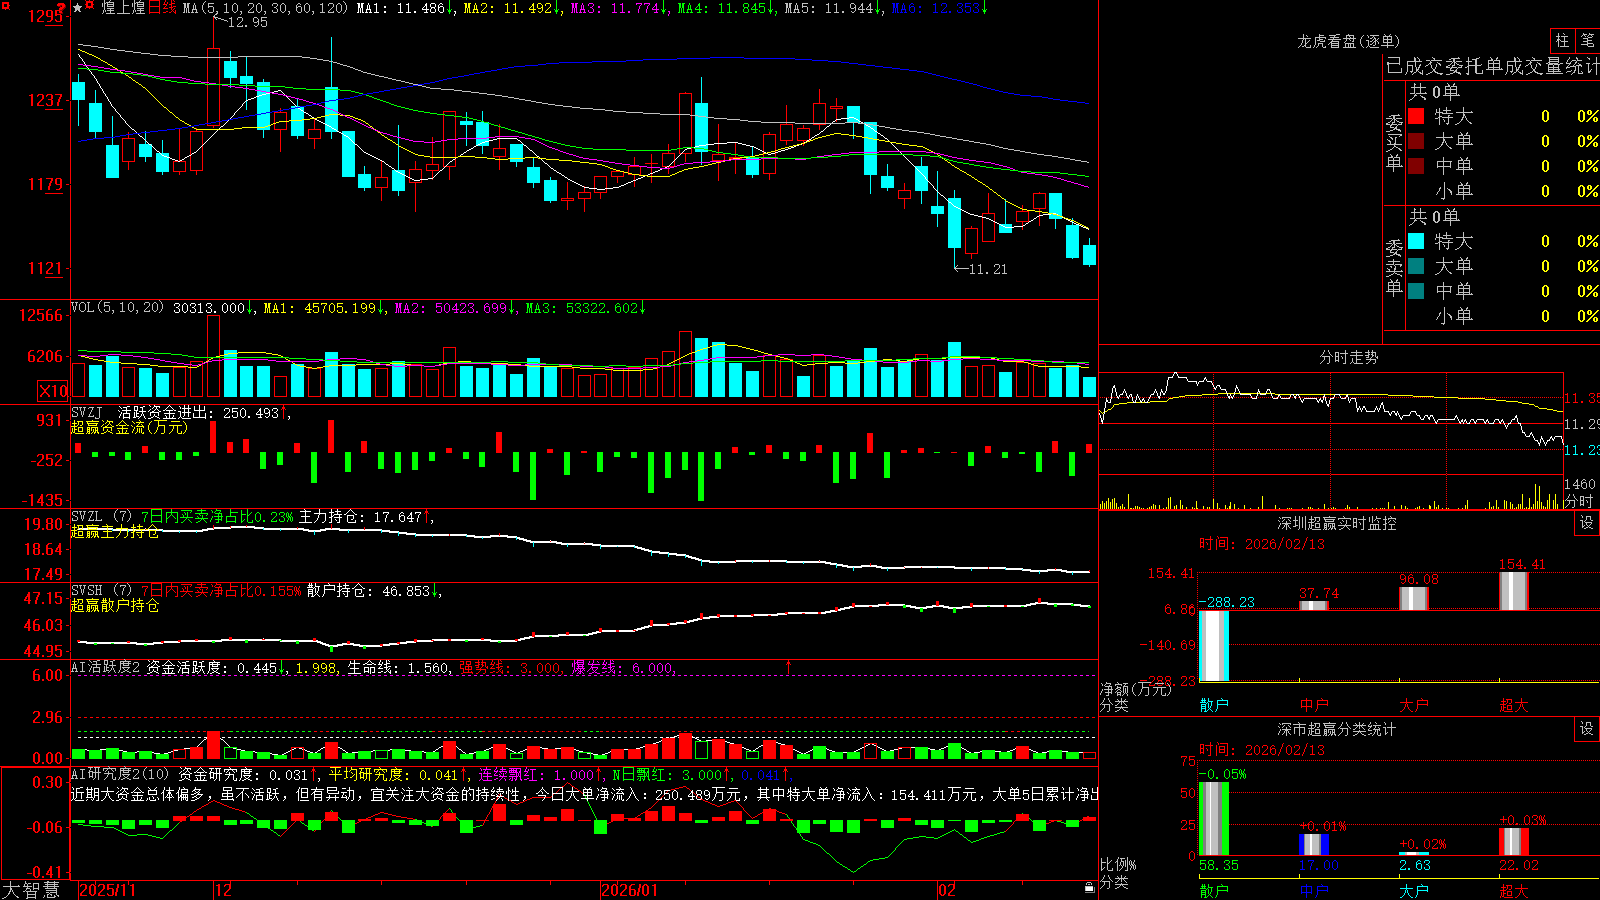Switch order view to 柱 mode

(1562, 40)
